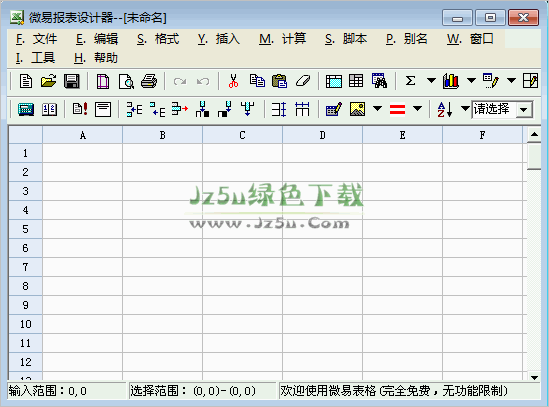Open the 工具 menu
Viewport: 549px width, 407px height.
[x=35, y=58]
